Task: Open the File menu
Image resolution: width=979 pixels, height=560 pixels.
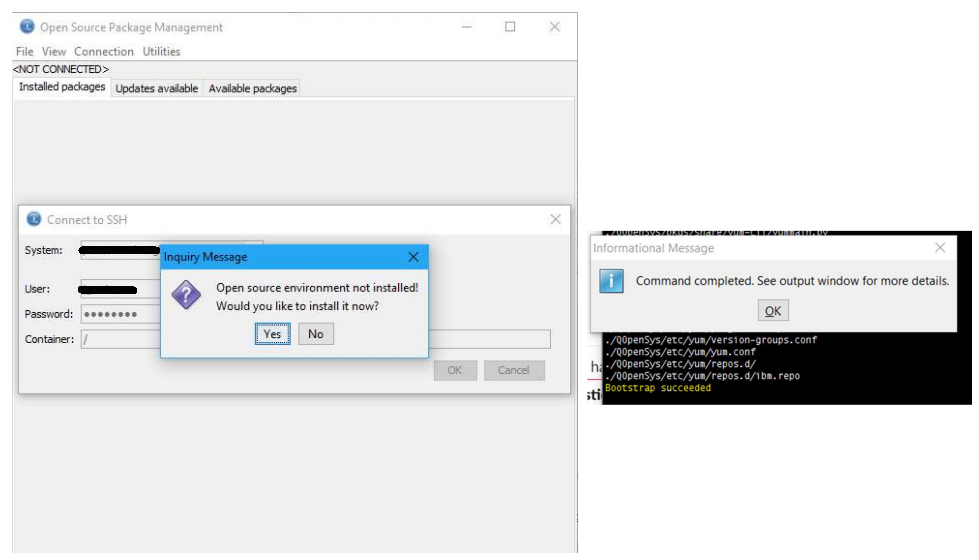Action: 25,51
